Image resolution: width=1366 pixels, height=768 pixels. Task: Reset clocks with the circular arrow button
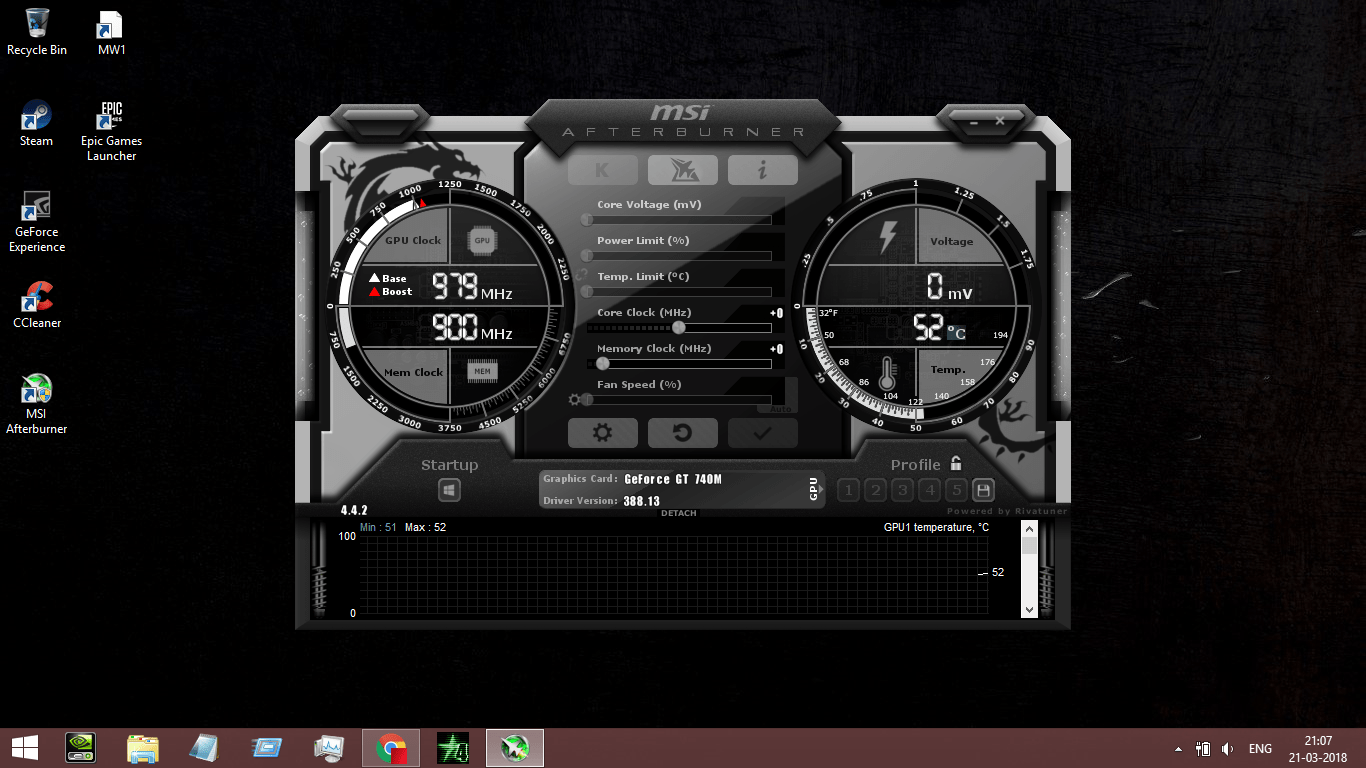tap(682, 433)
